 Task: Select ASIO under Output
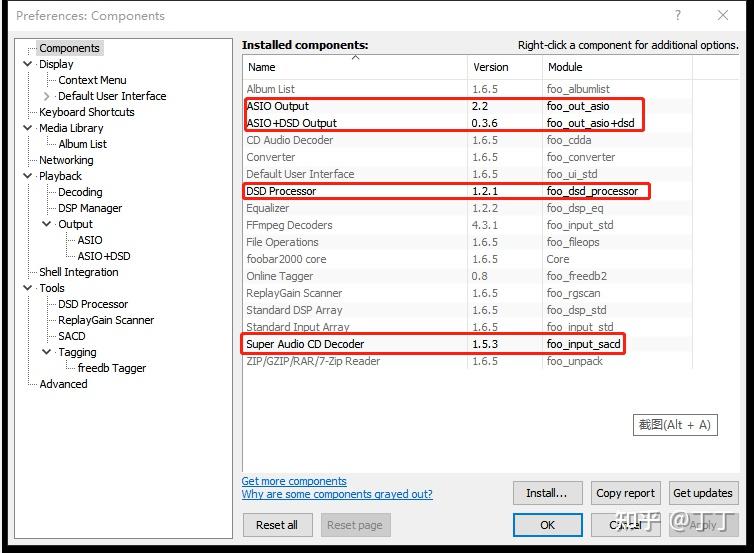click(x=90, y=240)
